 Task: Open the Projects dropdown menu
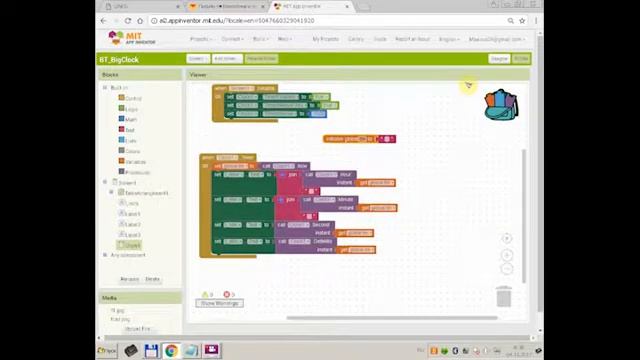(x=201, y=39)
